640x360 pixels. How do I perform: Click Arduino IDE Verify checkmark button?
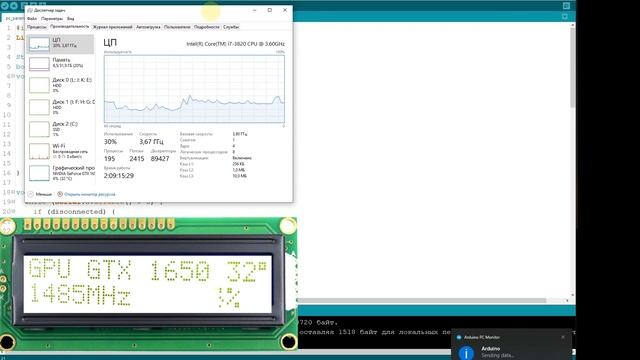[x=4, y=5]
